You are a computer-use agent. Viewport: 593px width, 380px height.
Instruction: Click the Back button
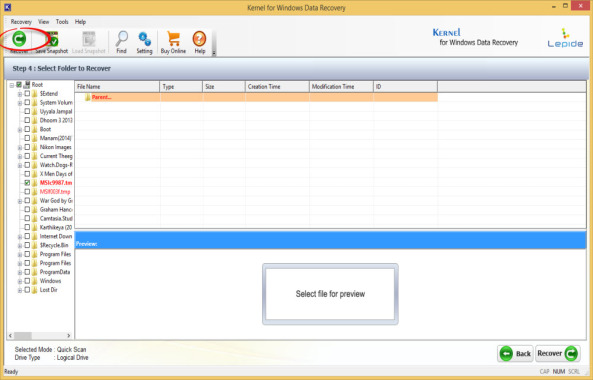point(515,354)
